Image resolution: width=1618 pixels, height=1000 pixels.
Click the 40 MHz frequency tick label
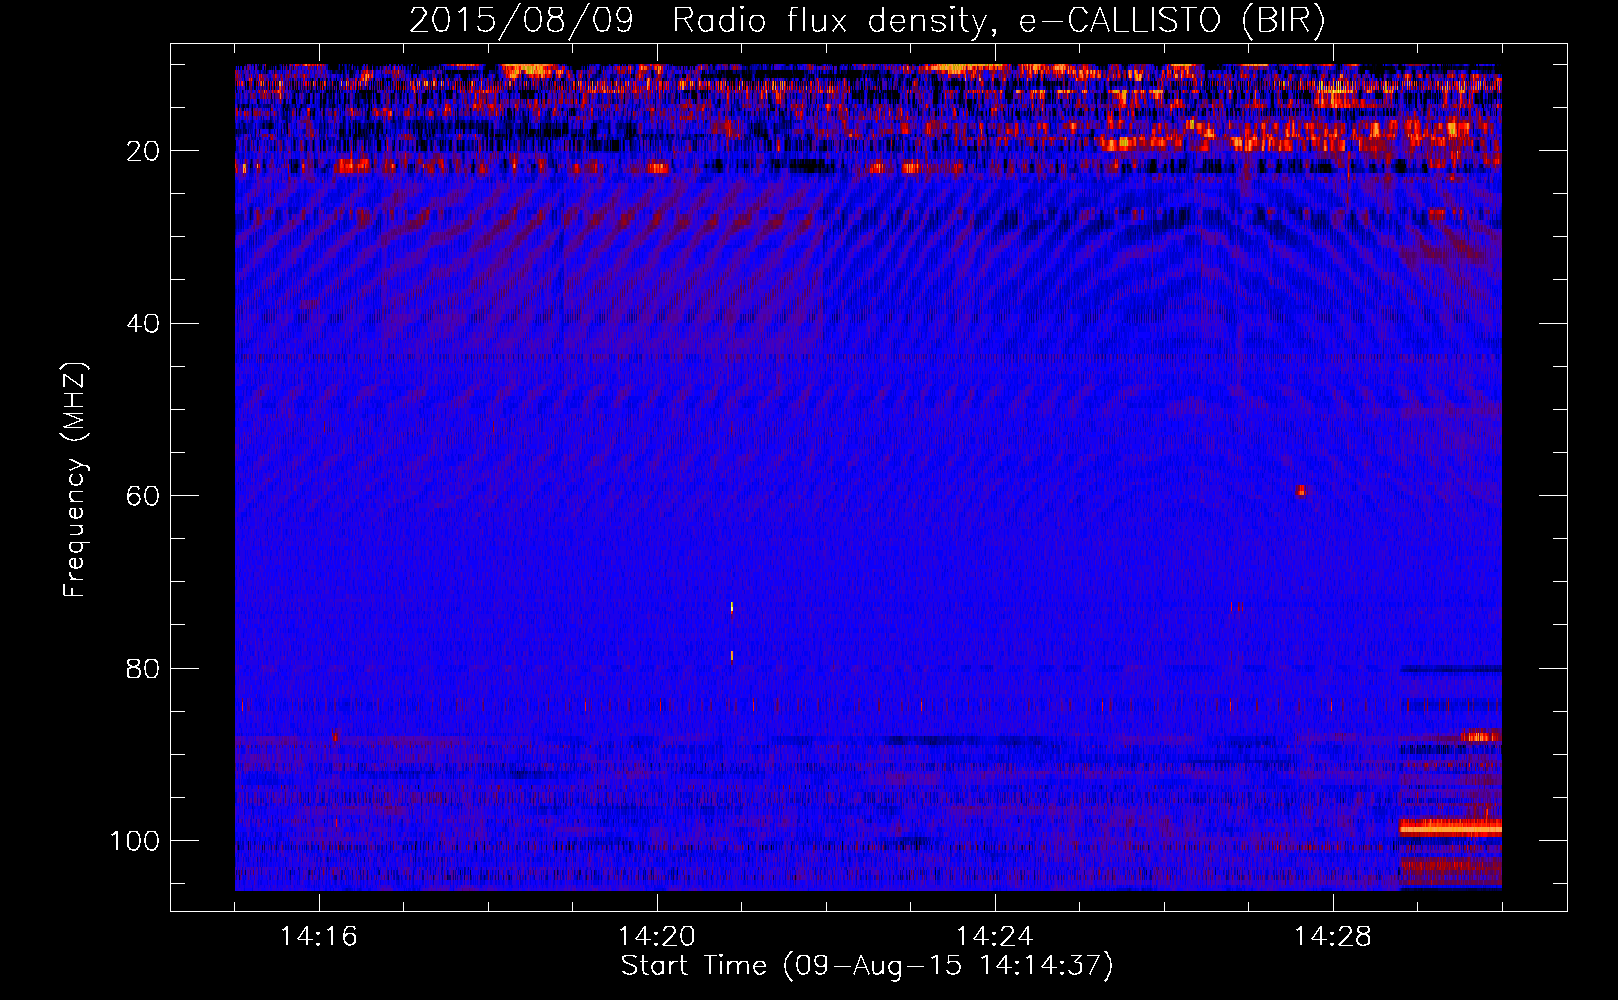point(143,324)
